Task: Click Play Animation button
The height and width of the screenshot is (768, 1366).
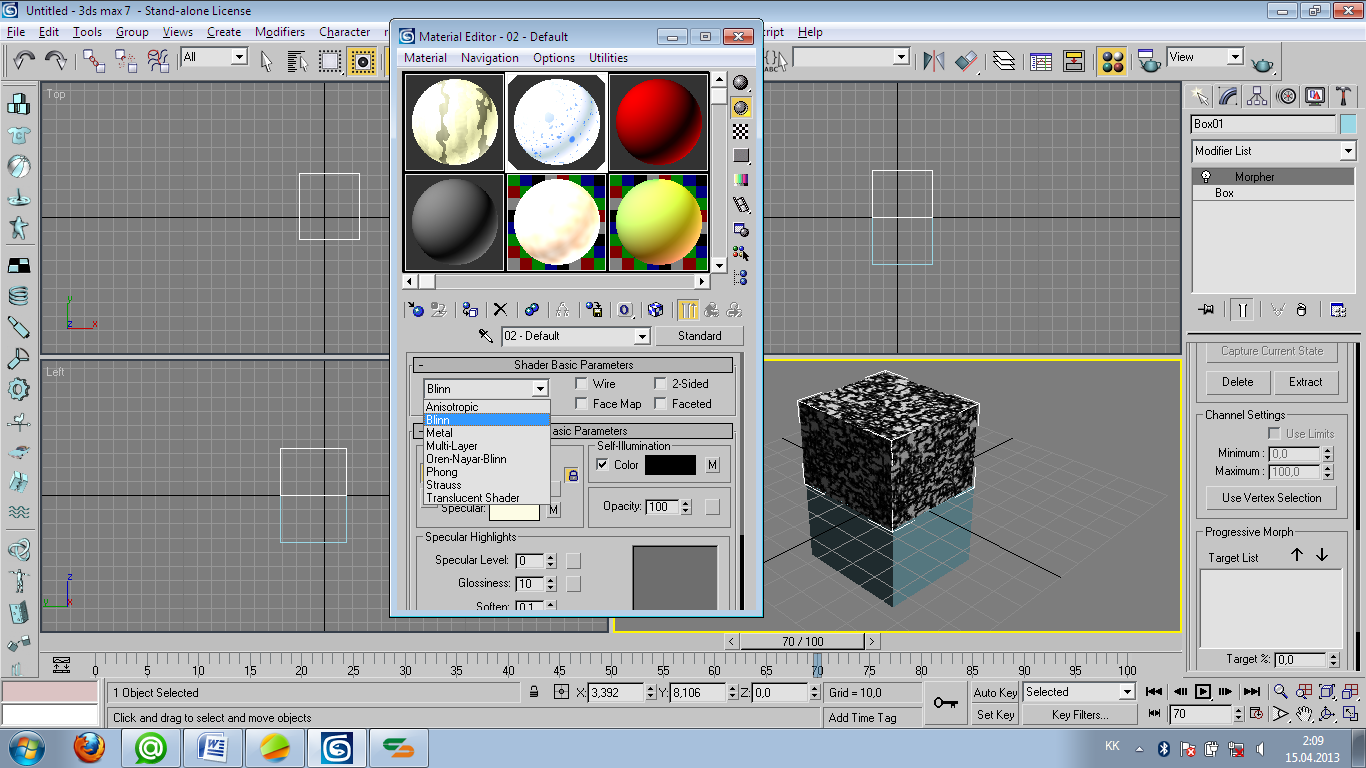Action: pyautogui.click(x=1203, y=692)
